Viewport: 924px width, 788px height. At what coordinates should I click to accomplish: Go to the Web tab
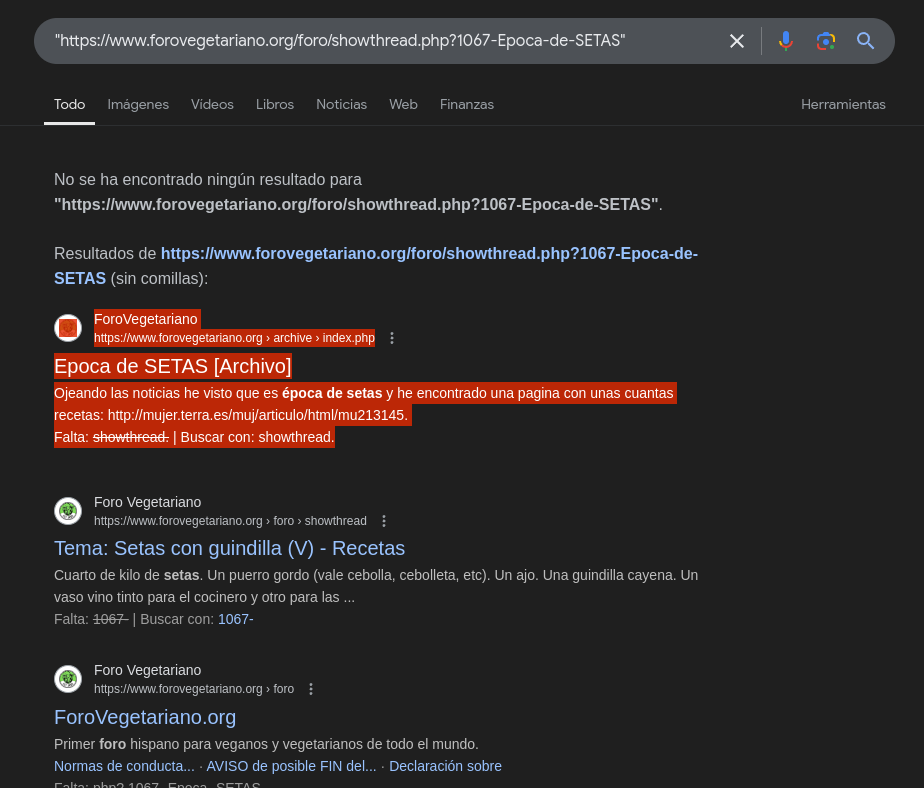(x=403, y=104)
